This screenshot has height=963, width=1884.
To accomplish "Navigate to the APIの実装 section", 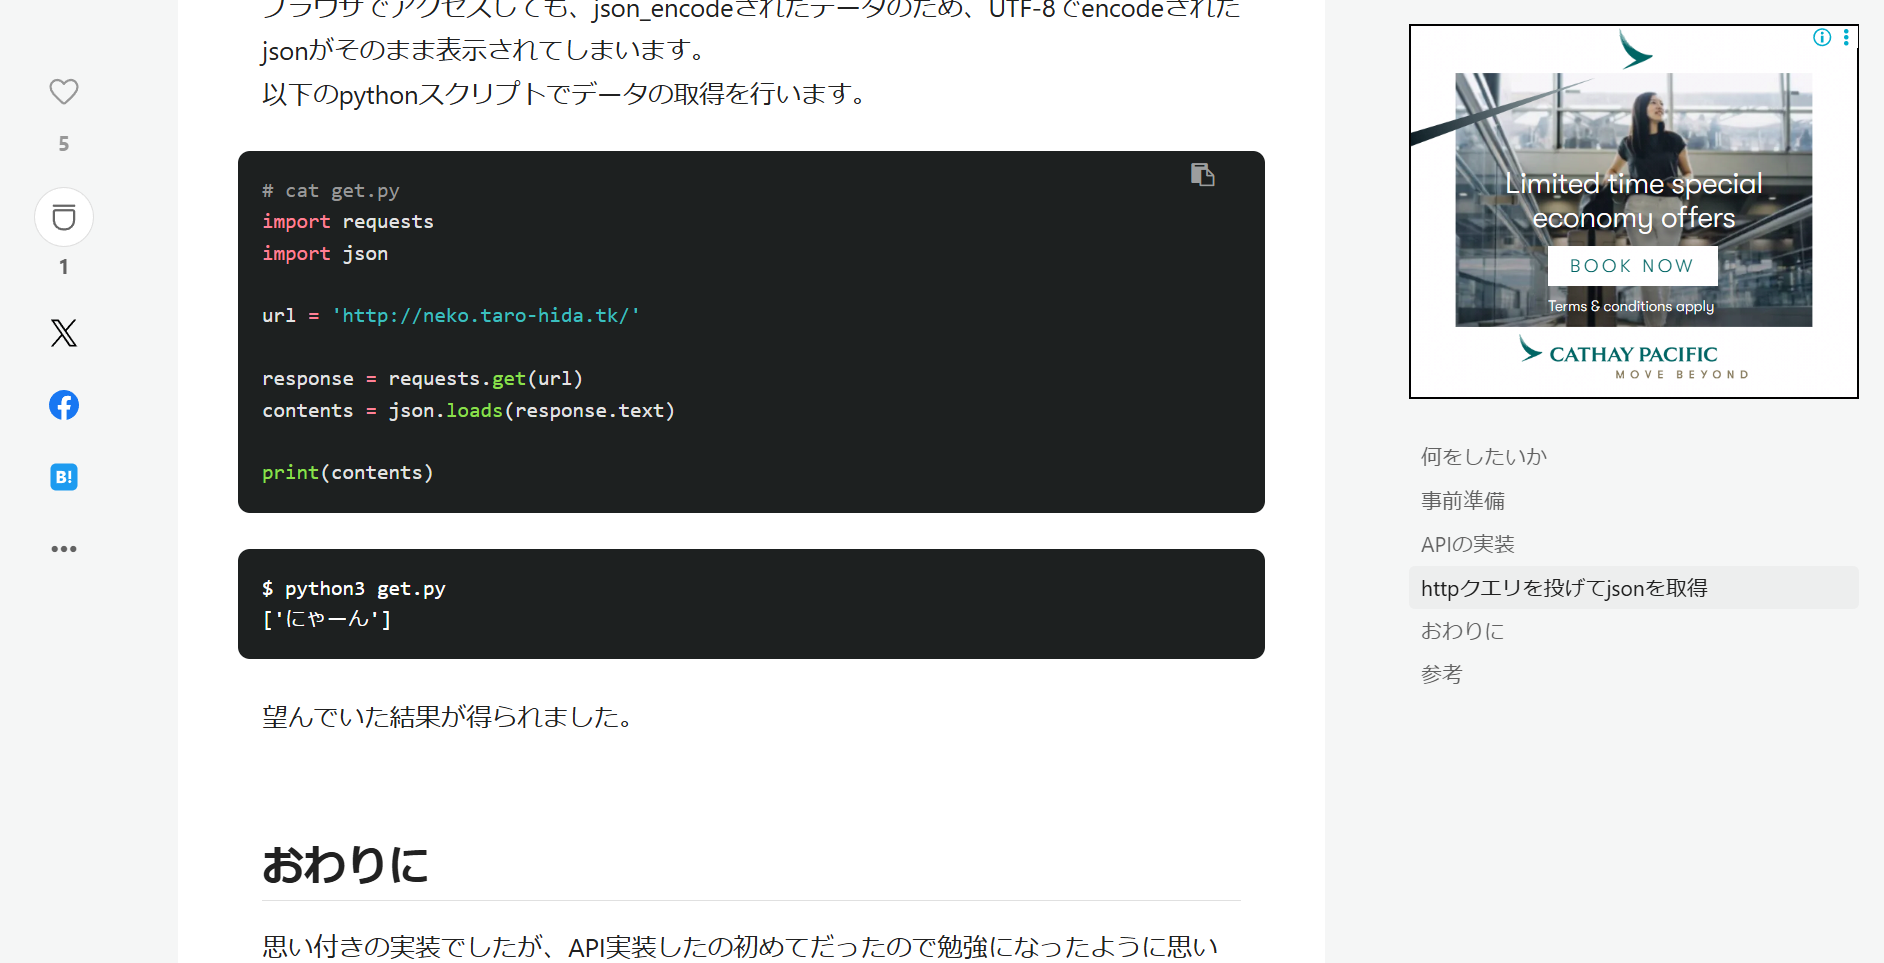I will pos(1468,544).
